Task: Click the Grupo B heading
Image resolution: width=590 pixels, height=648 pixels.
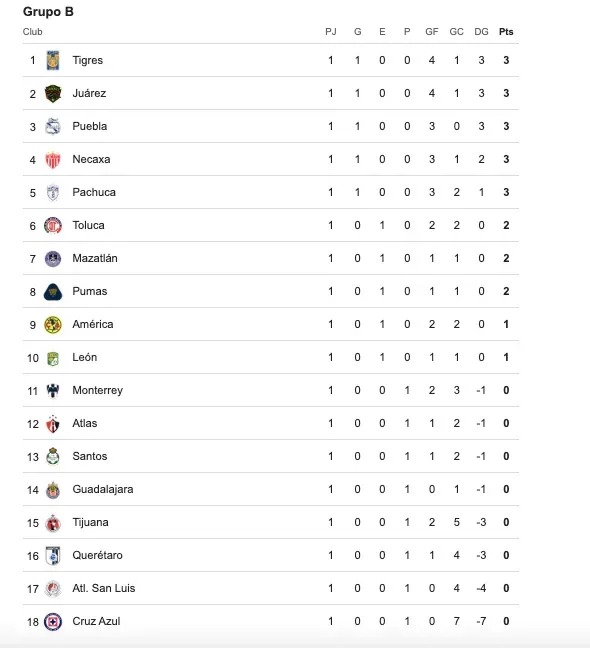Action: [48, 12]
